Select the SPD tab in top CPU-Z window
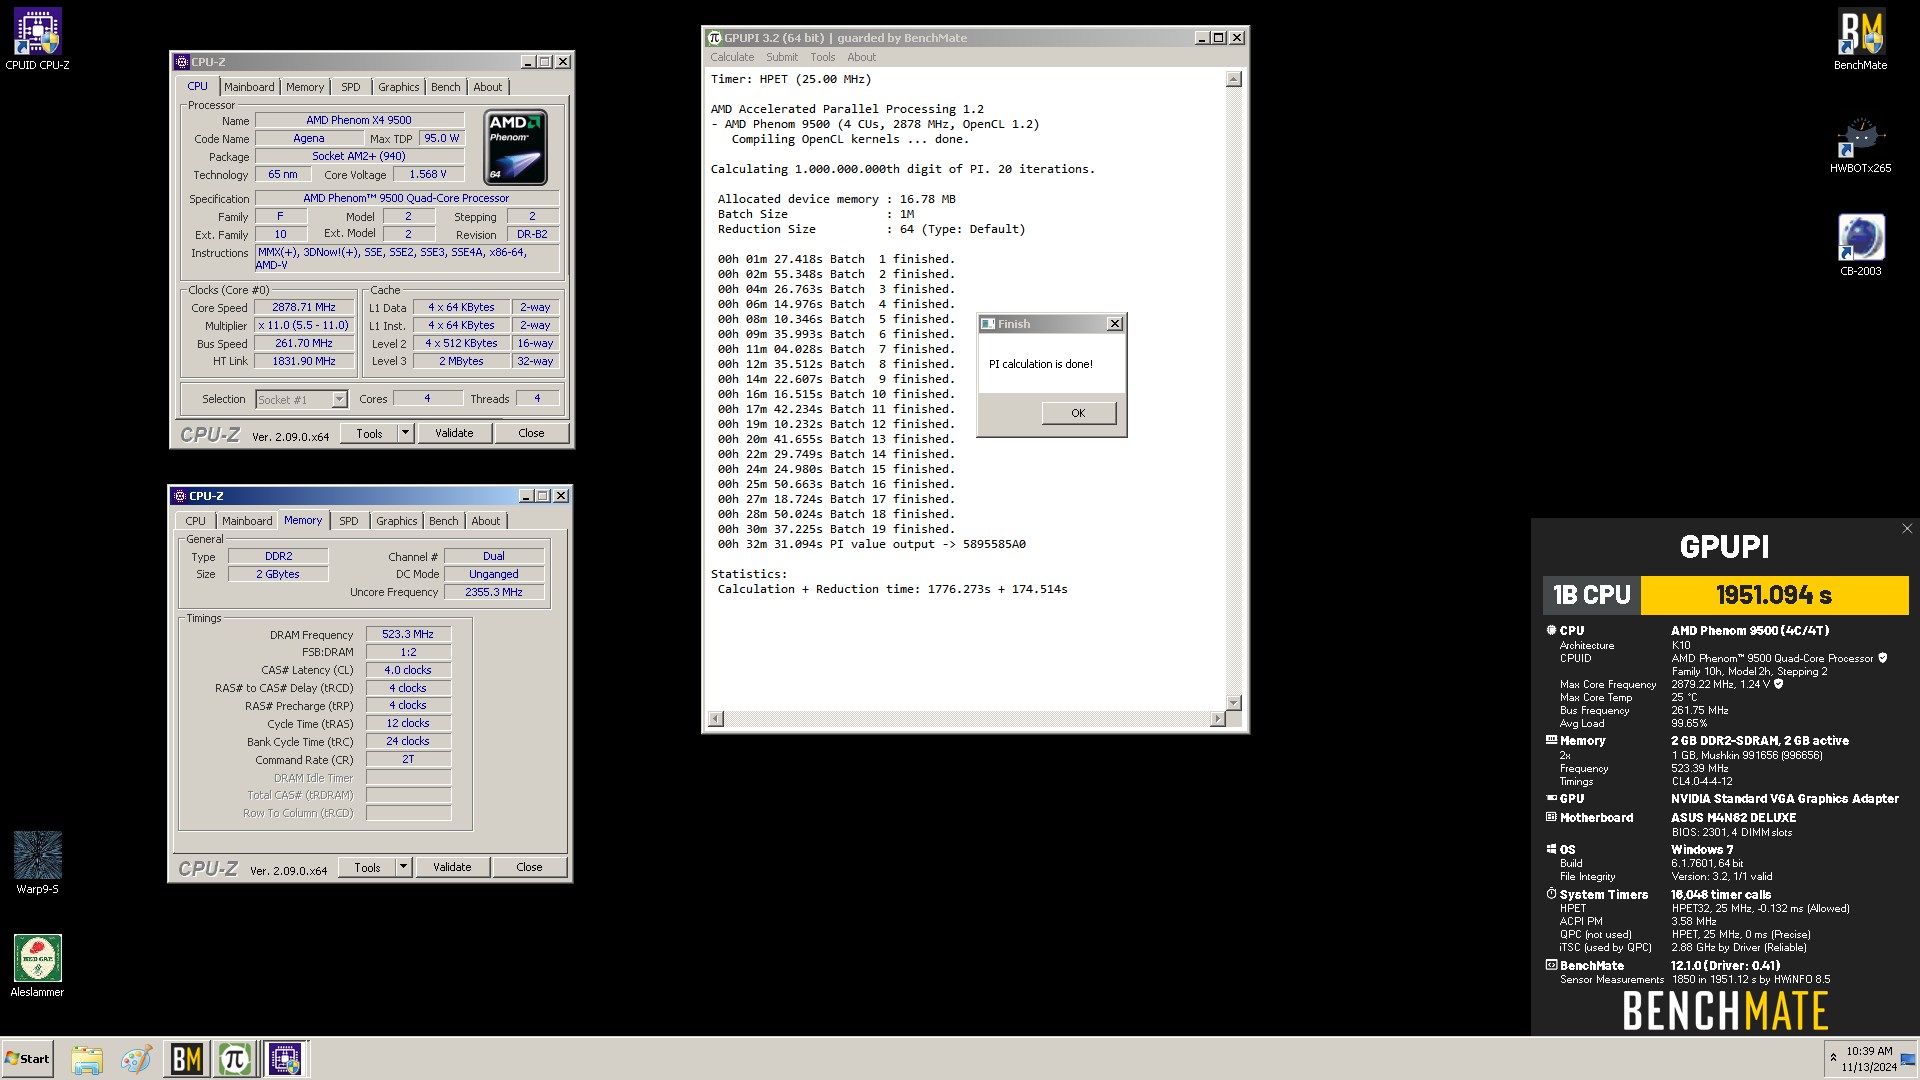 [351, 87]
